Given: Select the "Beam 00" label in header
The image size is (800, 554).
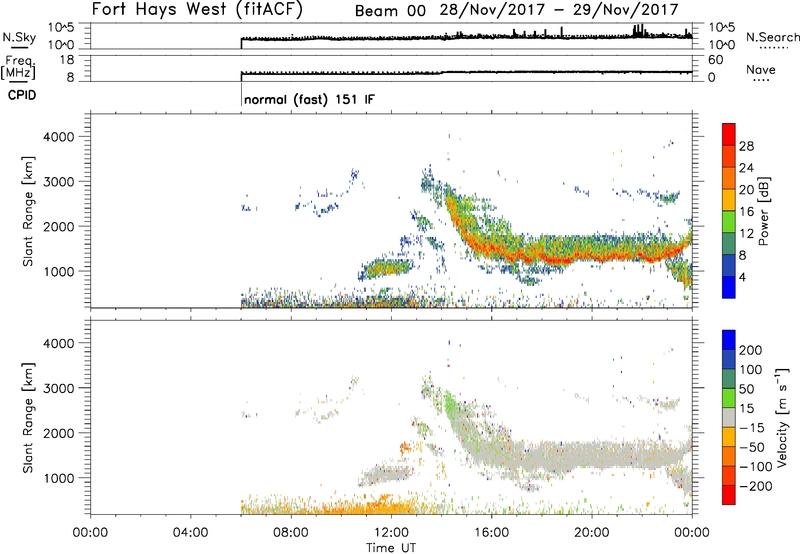Looking at the screenshot, I should coord(390,10).
